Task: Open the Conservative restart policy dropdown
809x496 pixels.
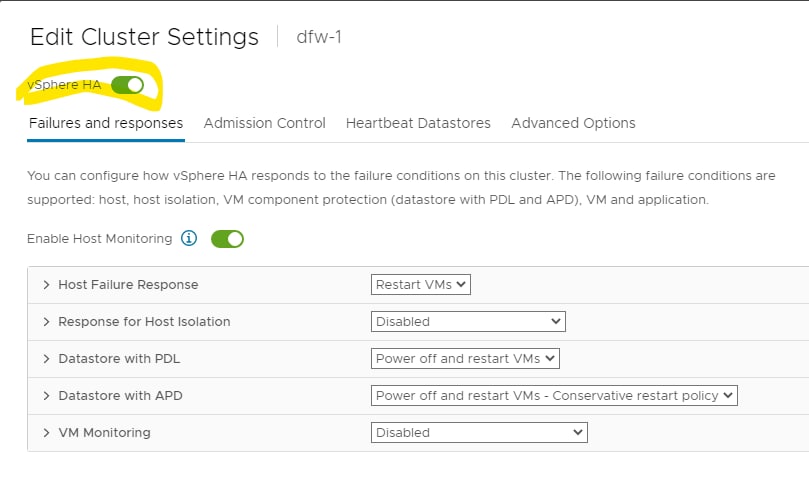Action: (554, 396)
